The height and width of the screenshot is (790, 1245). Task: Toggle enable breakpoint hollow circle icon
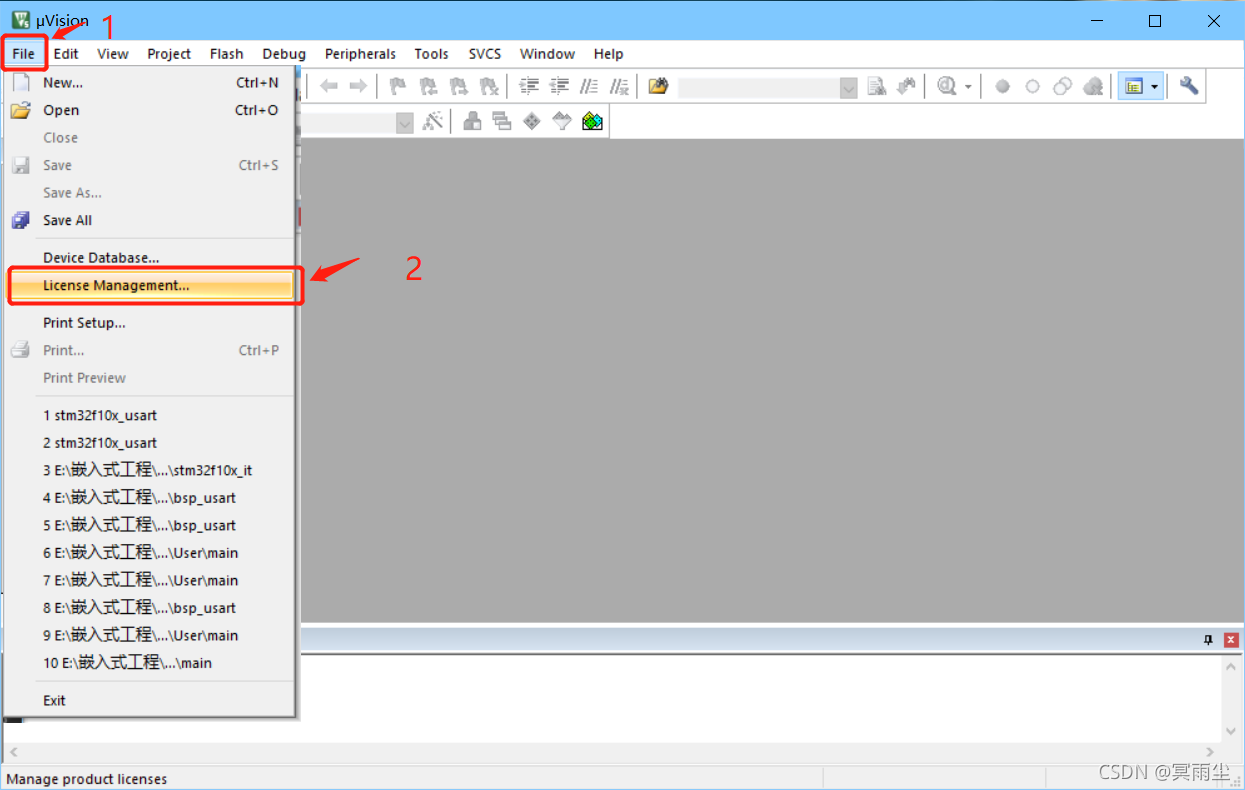(1032, 87)
